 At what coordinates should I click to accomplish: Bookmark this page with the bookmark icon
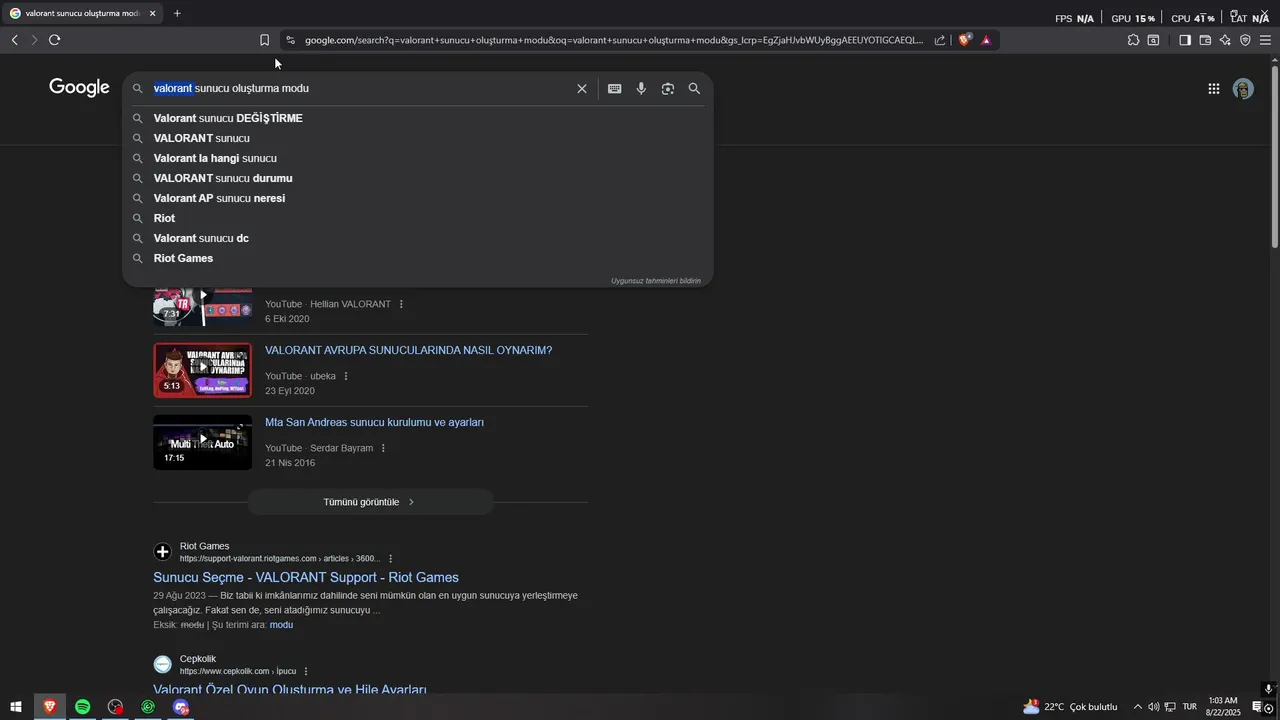coord(264,40)
